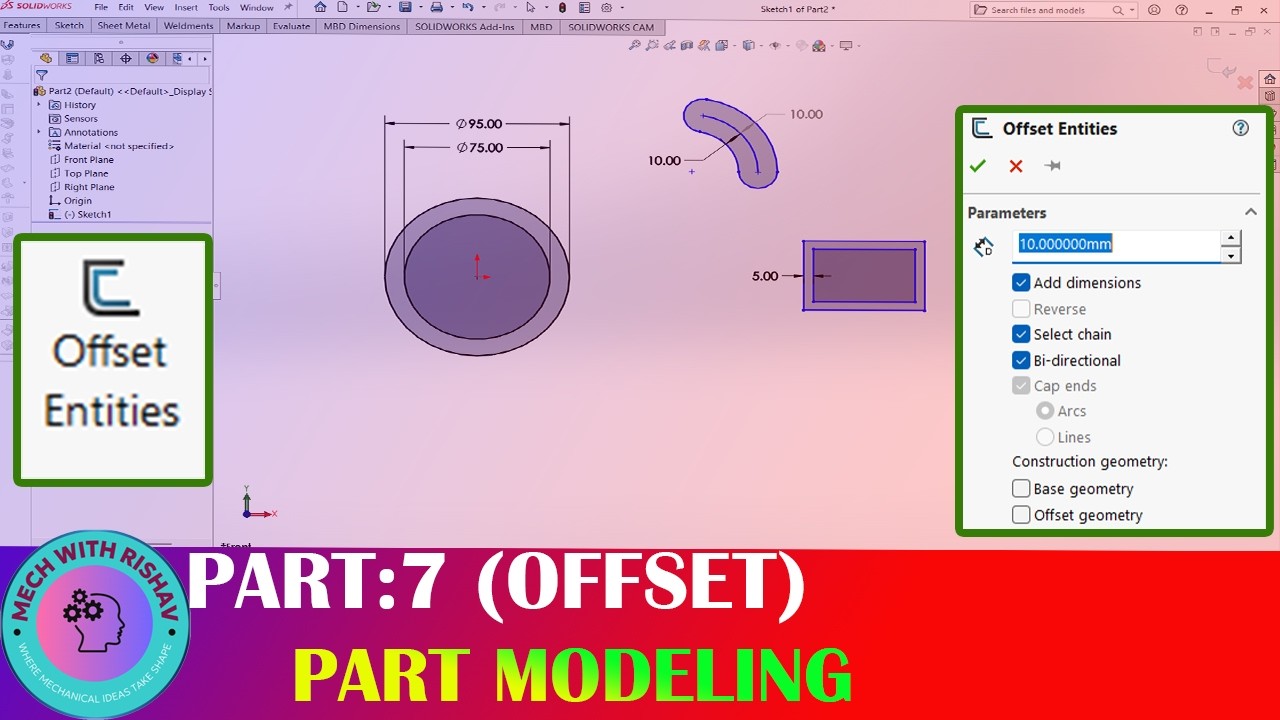
Task: Click the Select cursor tool icon
Action: [x=530, y=7]
